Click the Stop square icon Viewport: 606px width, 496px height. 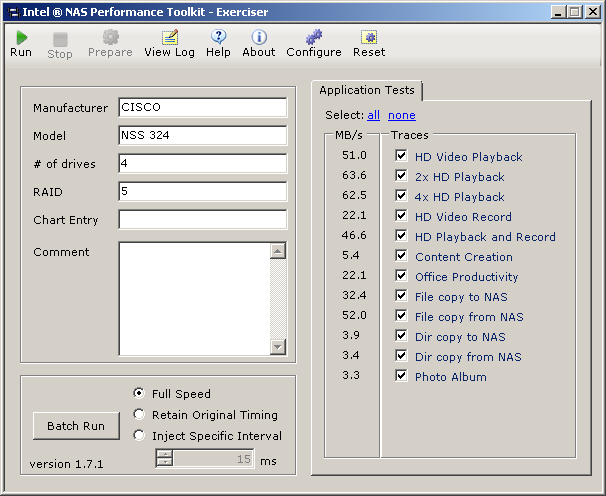[60, 39]
